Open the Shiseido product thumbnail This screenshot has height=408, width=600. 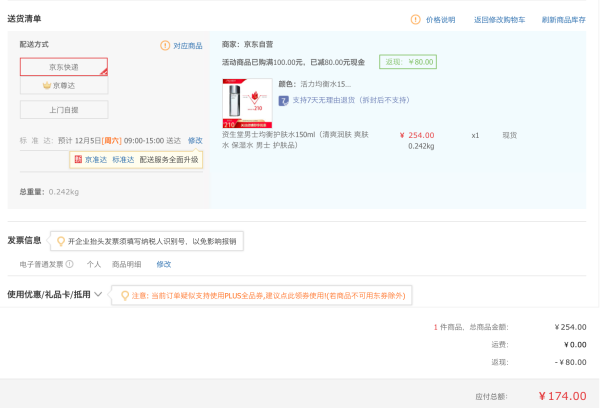coord(247,103)
